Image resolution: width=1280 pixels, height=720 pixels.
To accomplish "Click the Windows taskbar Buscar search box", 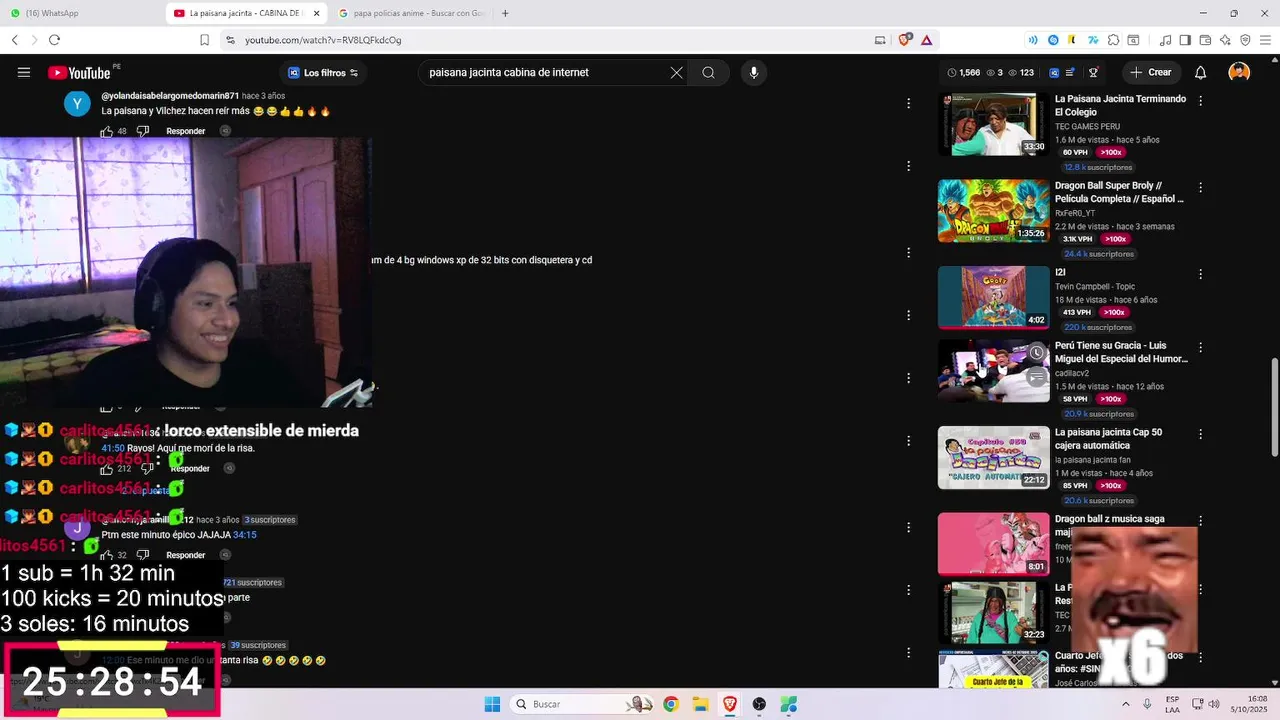I will tap(583, 704).
